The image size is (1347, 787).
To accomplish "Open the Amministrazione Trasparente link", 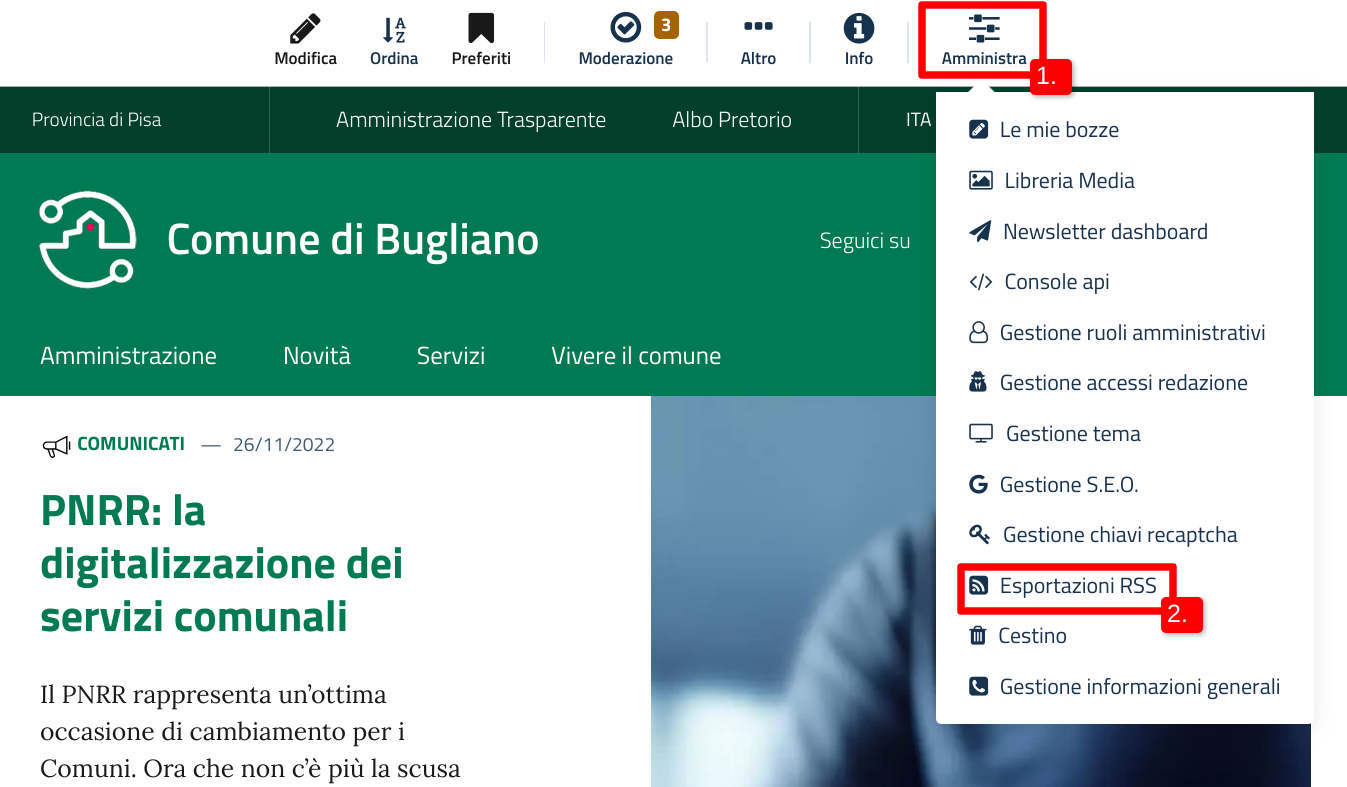I will (x=471, y=120).
